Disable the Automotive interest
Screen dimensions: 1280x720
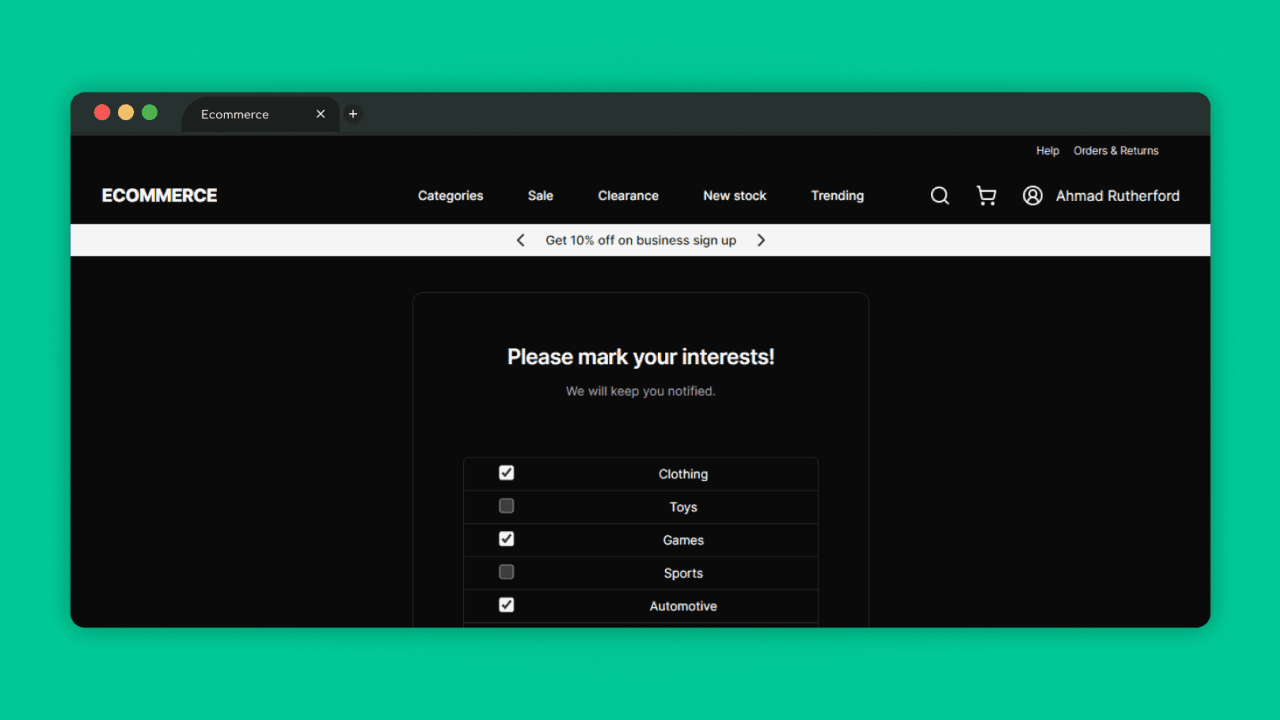click(x=506, y=604)
